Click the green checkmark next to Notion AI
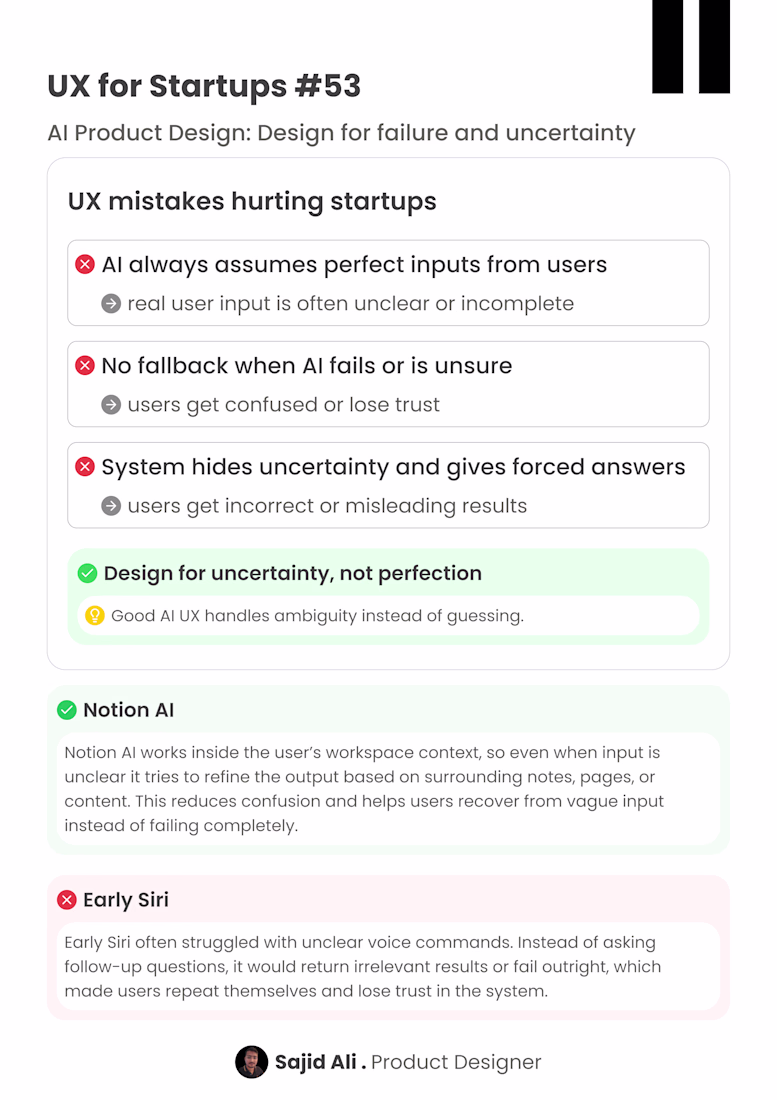Viewport: 777px width, 1100px height. [67, 710]
